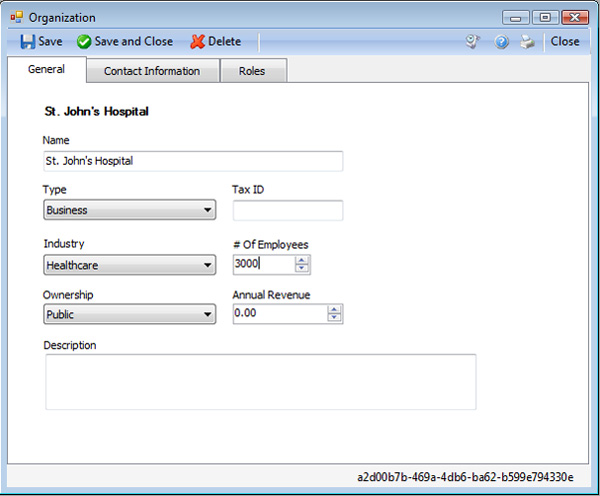The height and width of the screenshot is (496, 600).
Task: Open the Industry dropdown showing Healthcare
Action: pyautogui.click(x=130, y=265)
